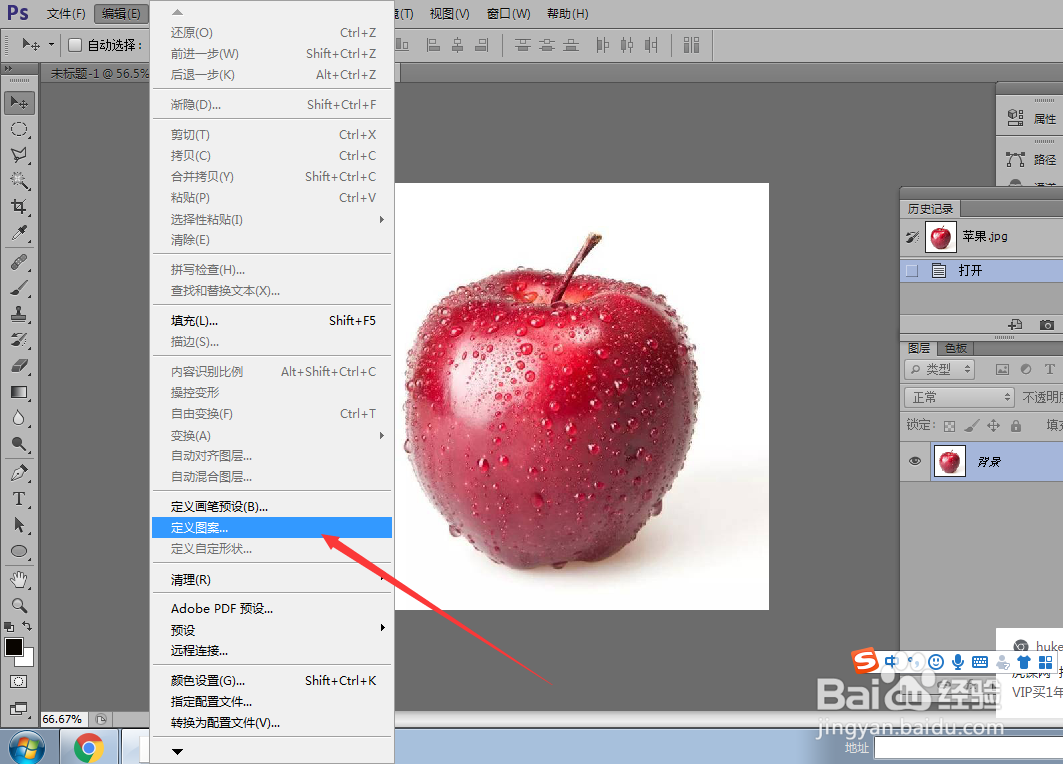The image size is (1063, 764).
Task: Click the background color swatch
Action: pos(28,660)
